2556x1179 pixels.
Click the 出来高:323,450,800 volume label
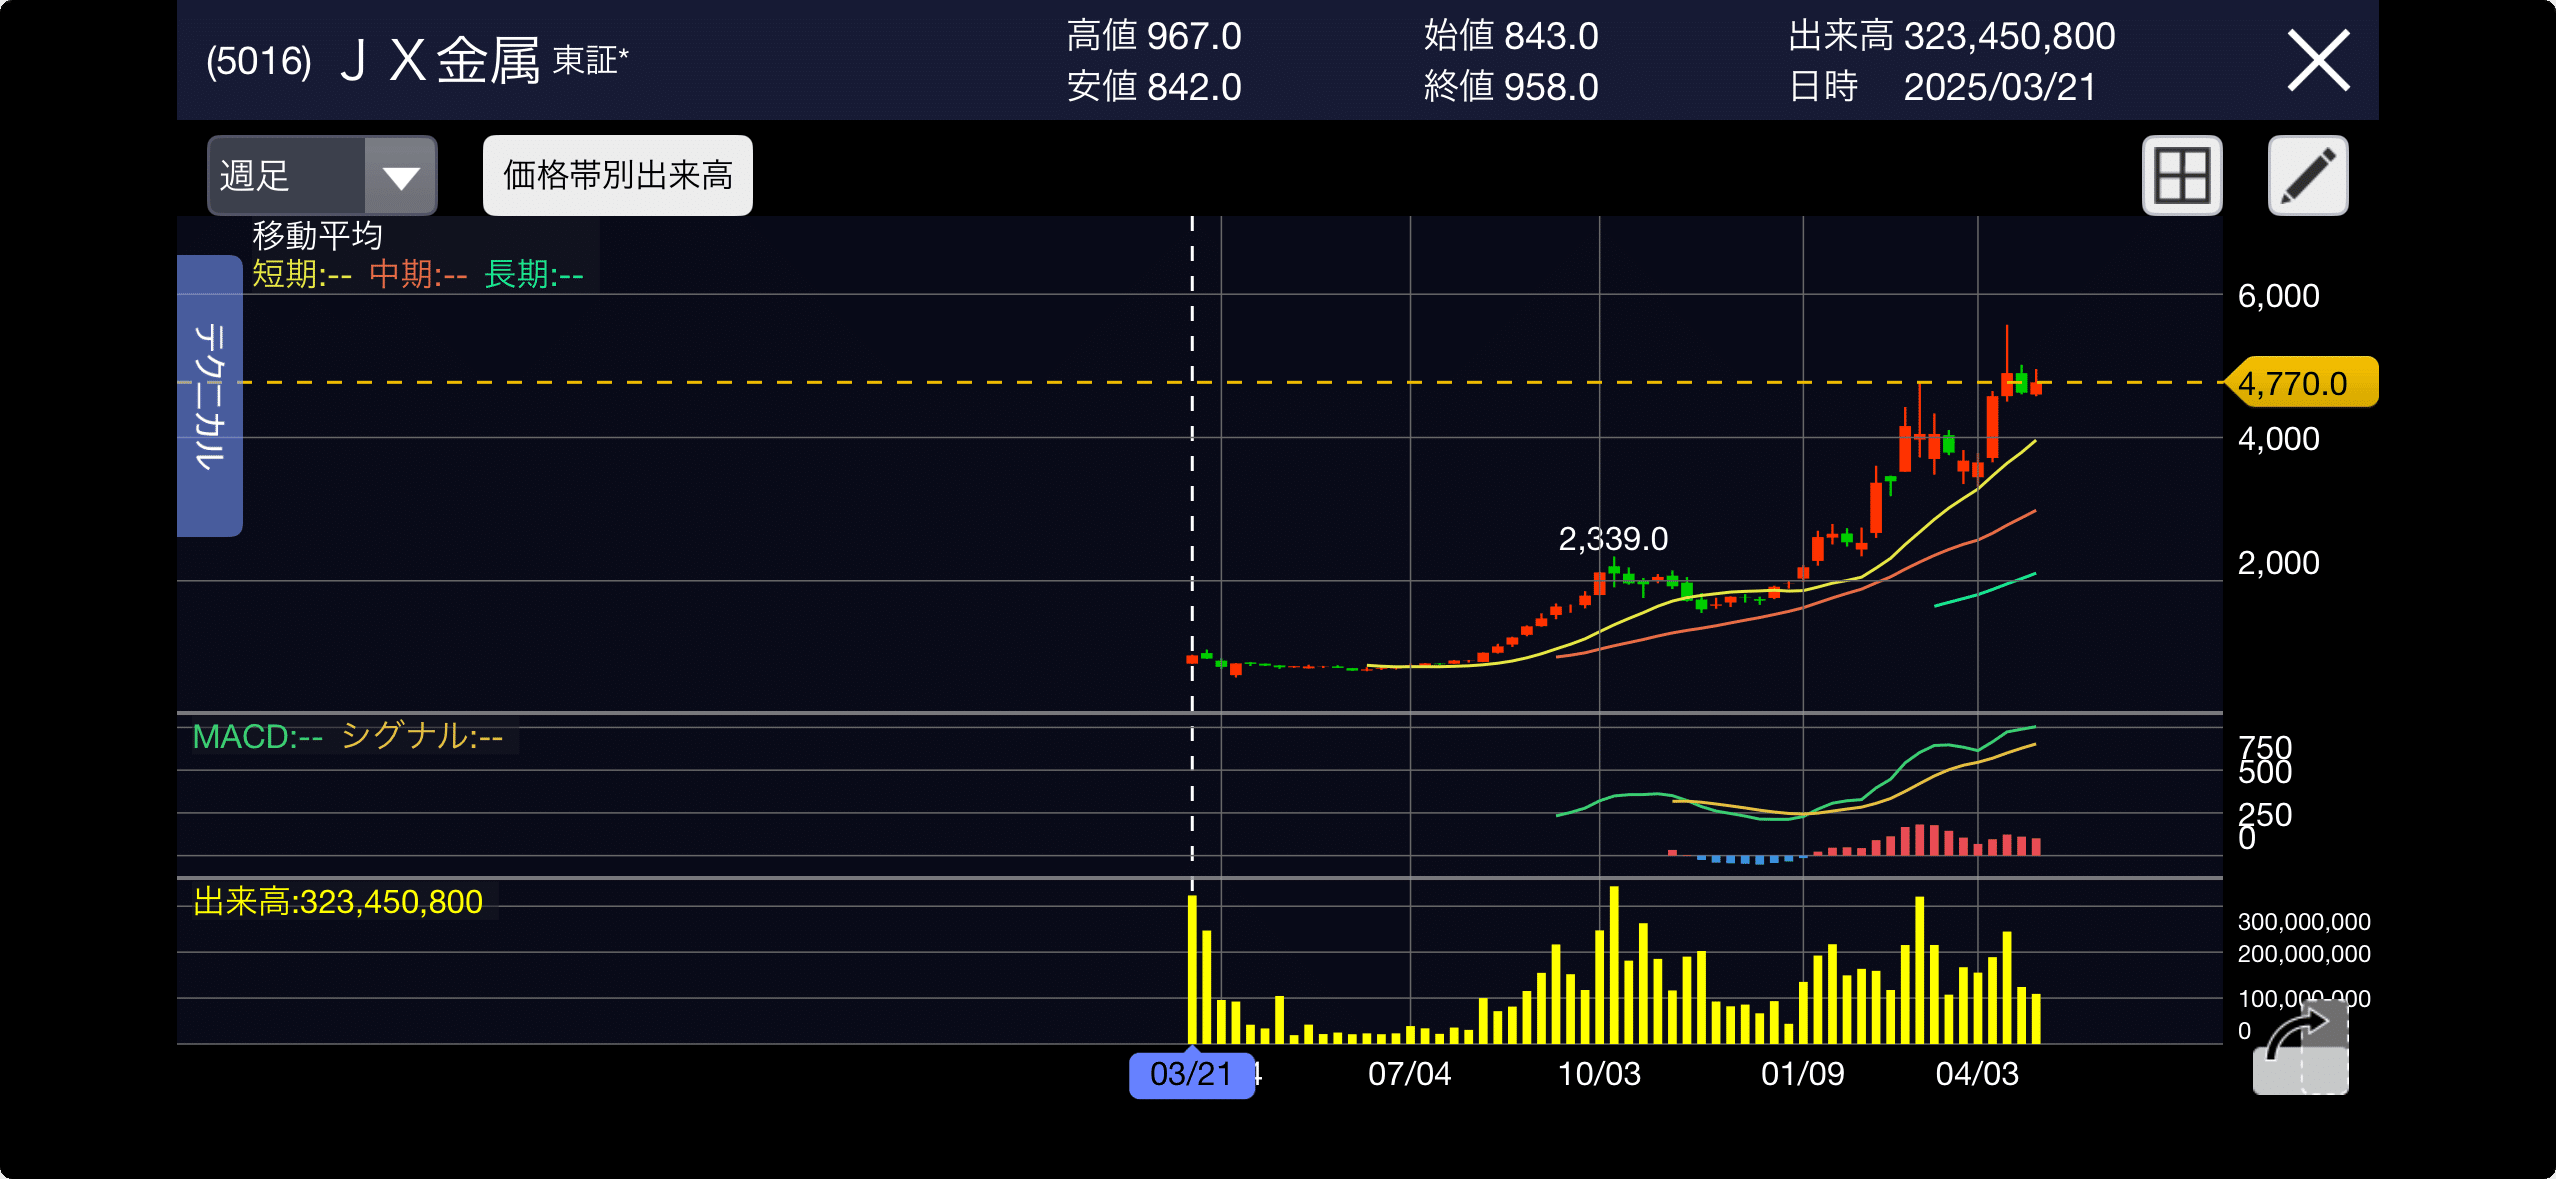tap(338, 902)
